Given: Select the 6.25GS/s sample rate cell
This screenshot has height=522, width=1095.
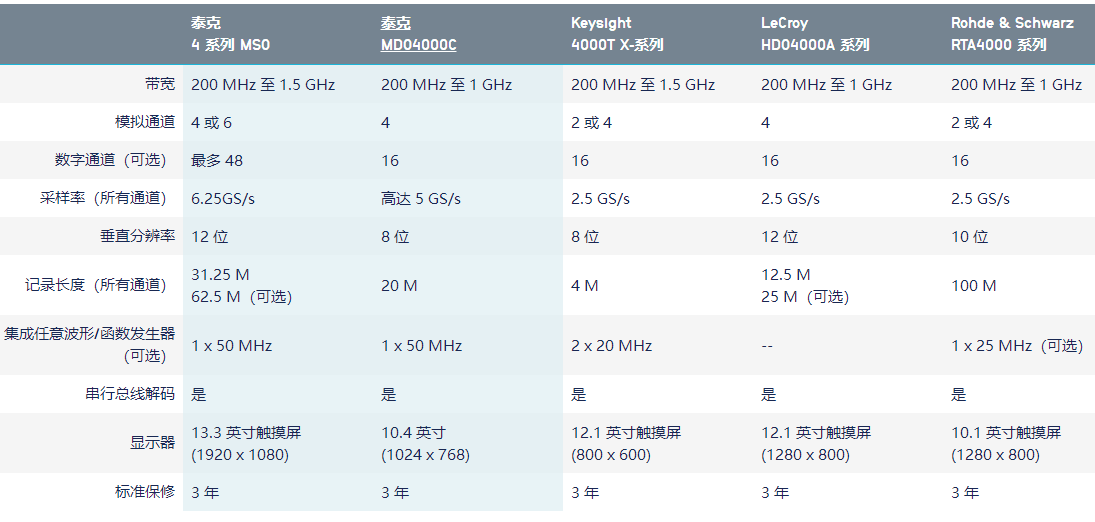Looking at the screenshot, I should pos(223,198).
